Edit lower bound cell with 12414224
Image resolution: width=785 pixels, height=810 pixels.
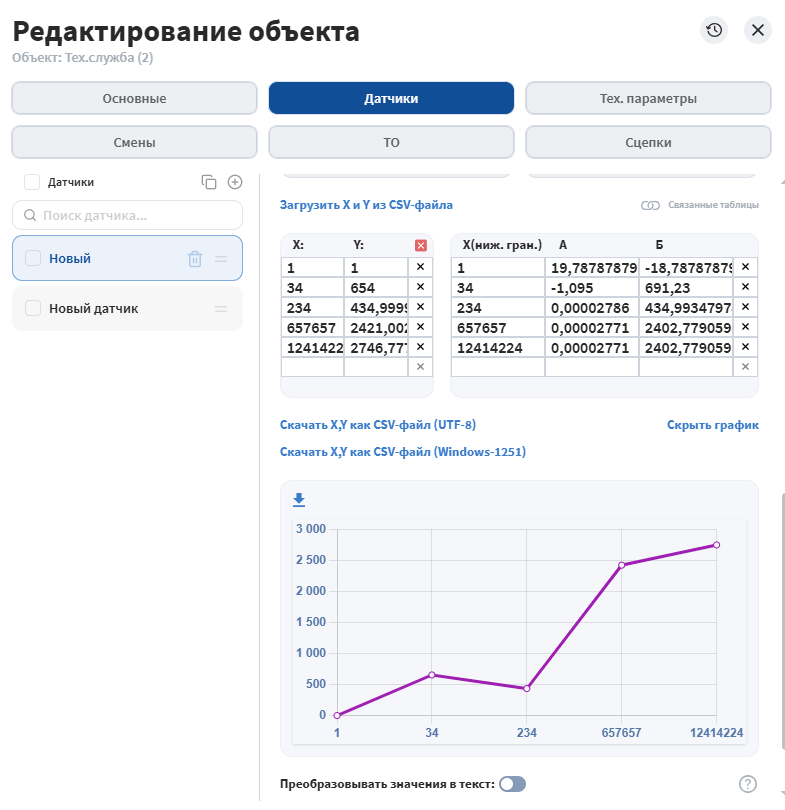[498, 347]
